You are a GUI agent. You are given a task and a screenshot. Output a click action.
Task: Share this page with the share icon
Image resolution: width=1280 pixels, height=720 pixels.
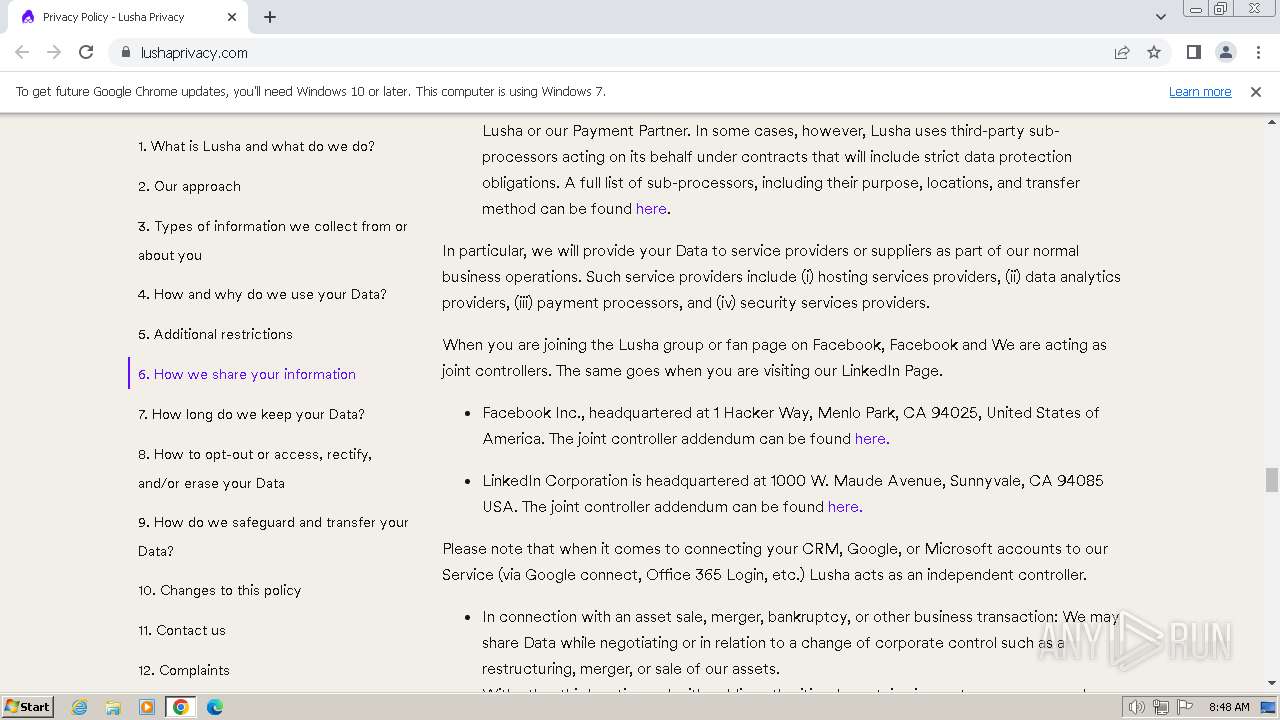tap(1122, 52)
